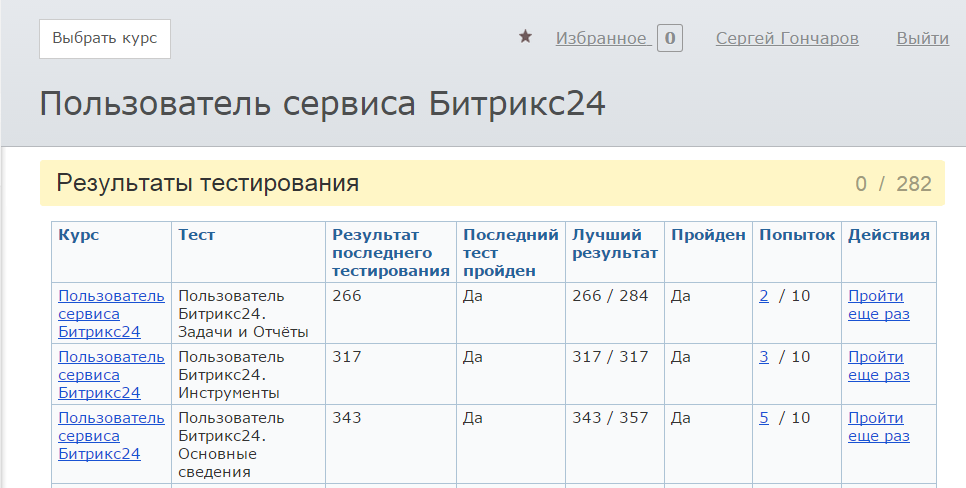Open attempts link 3 in Инструменты row

click(764, 357)
